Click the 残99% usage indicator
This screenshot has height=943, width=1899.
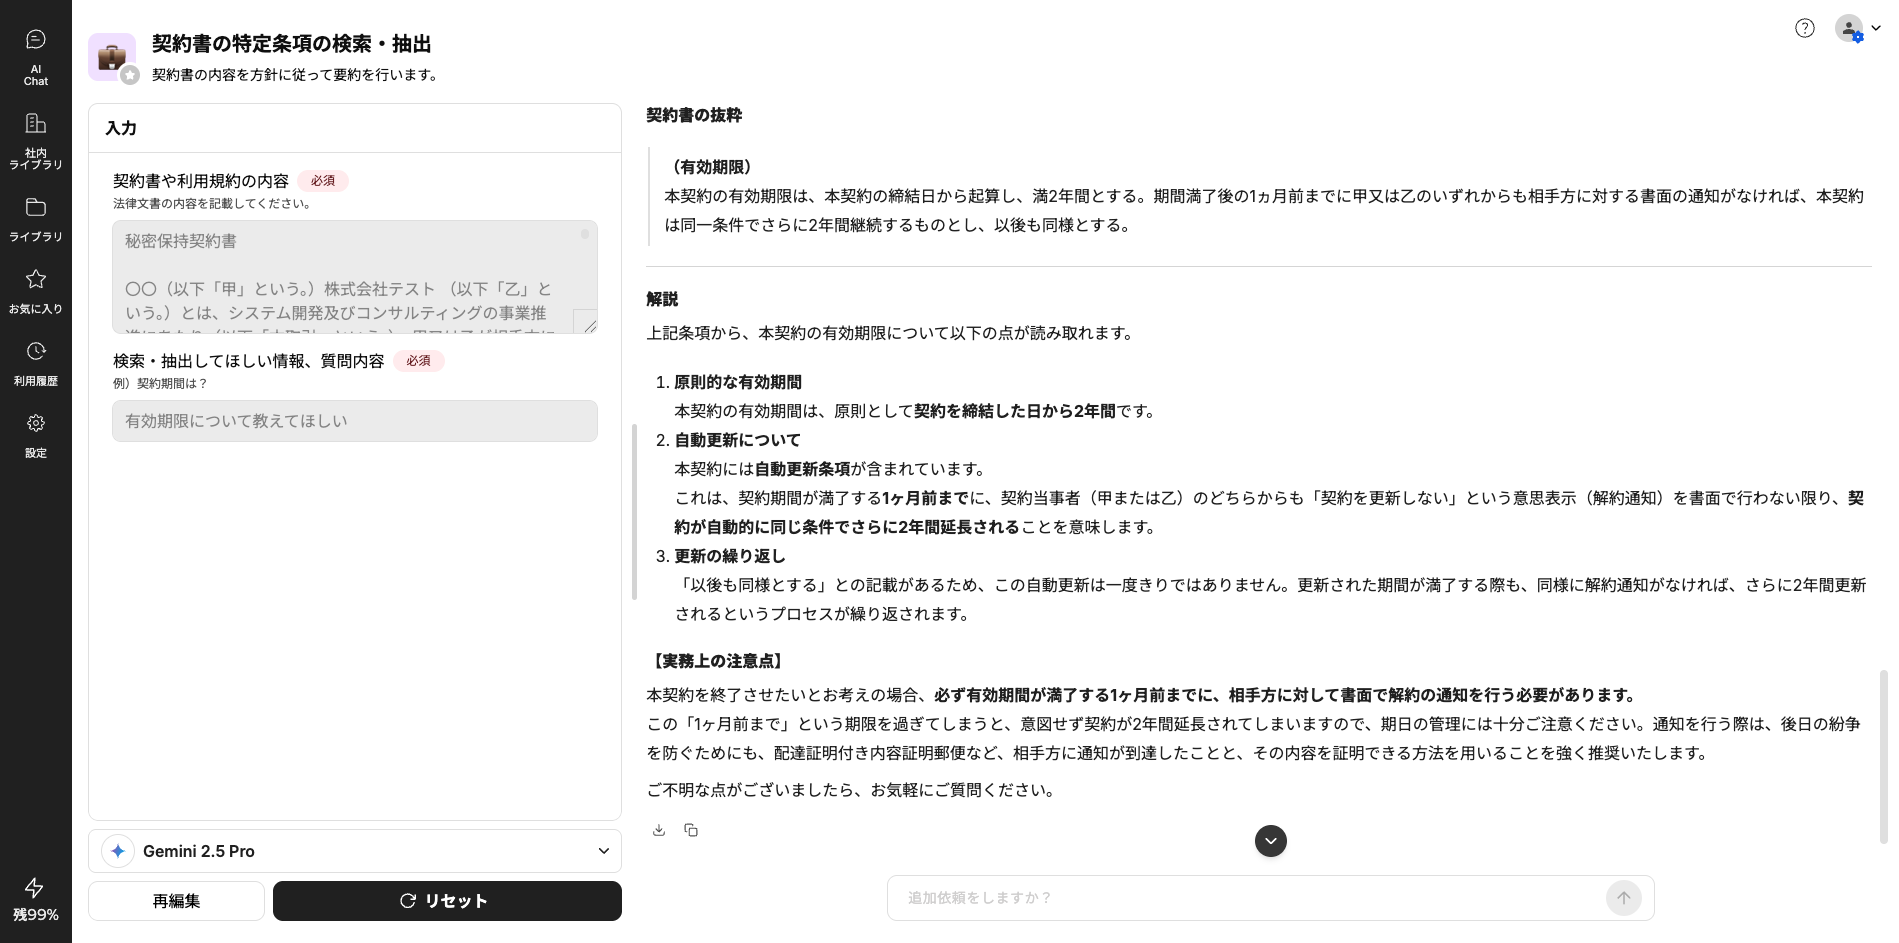pyautogui.click(x=35, y=900)
